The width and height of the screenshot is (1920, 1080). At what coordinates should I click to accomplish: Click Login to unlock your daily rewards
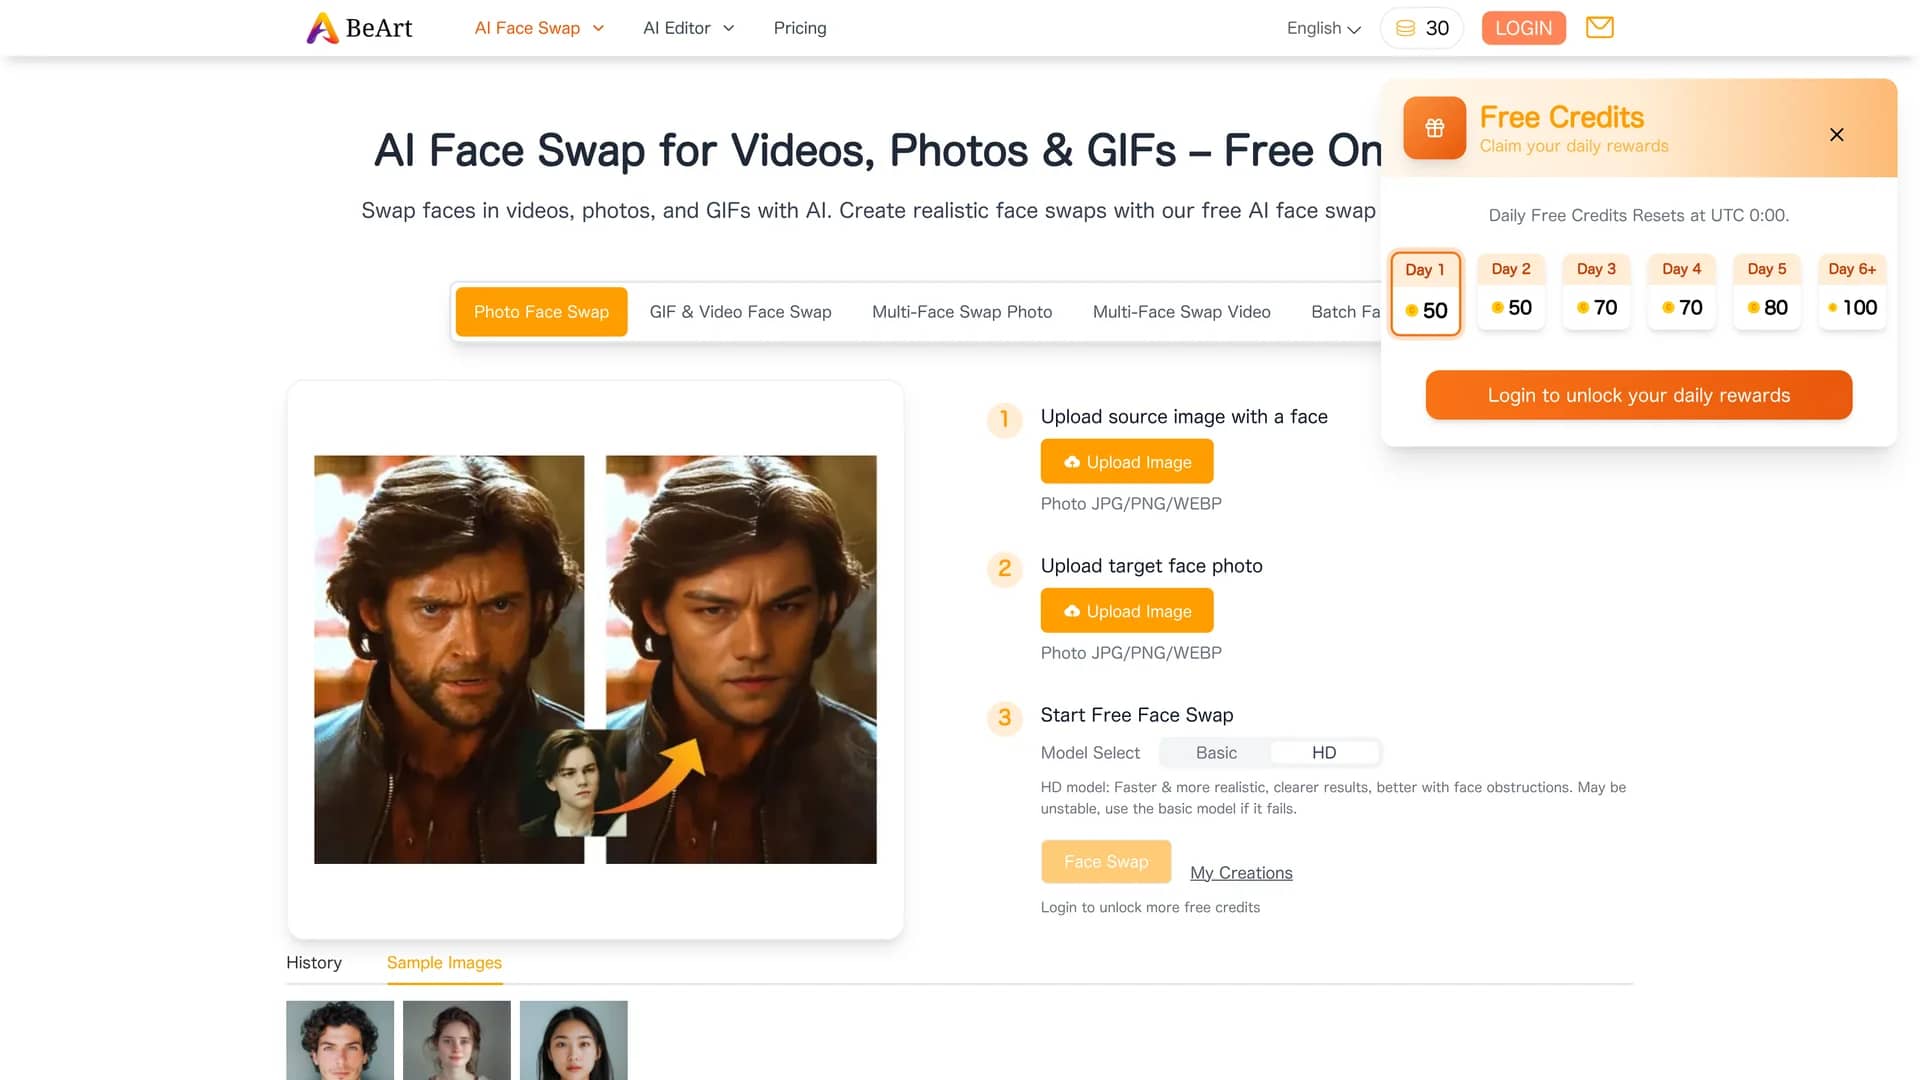click(x=1638, y=395)
